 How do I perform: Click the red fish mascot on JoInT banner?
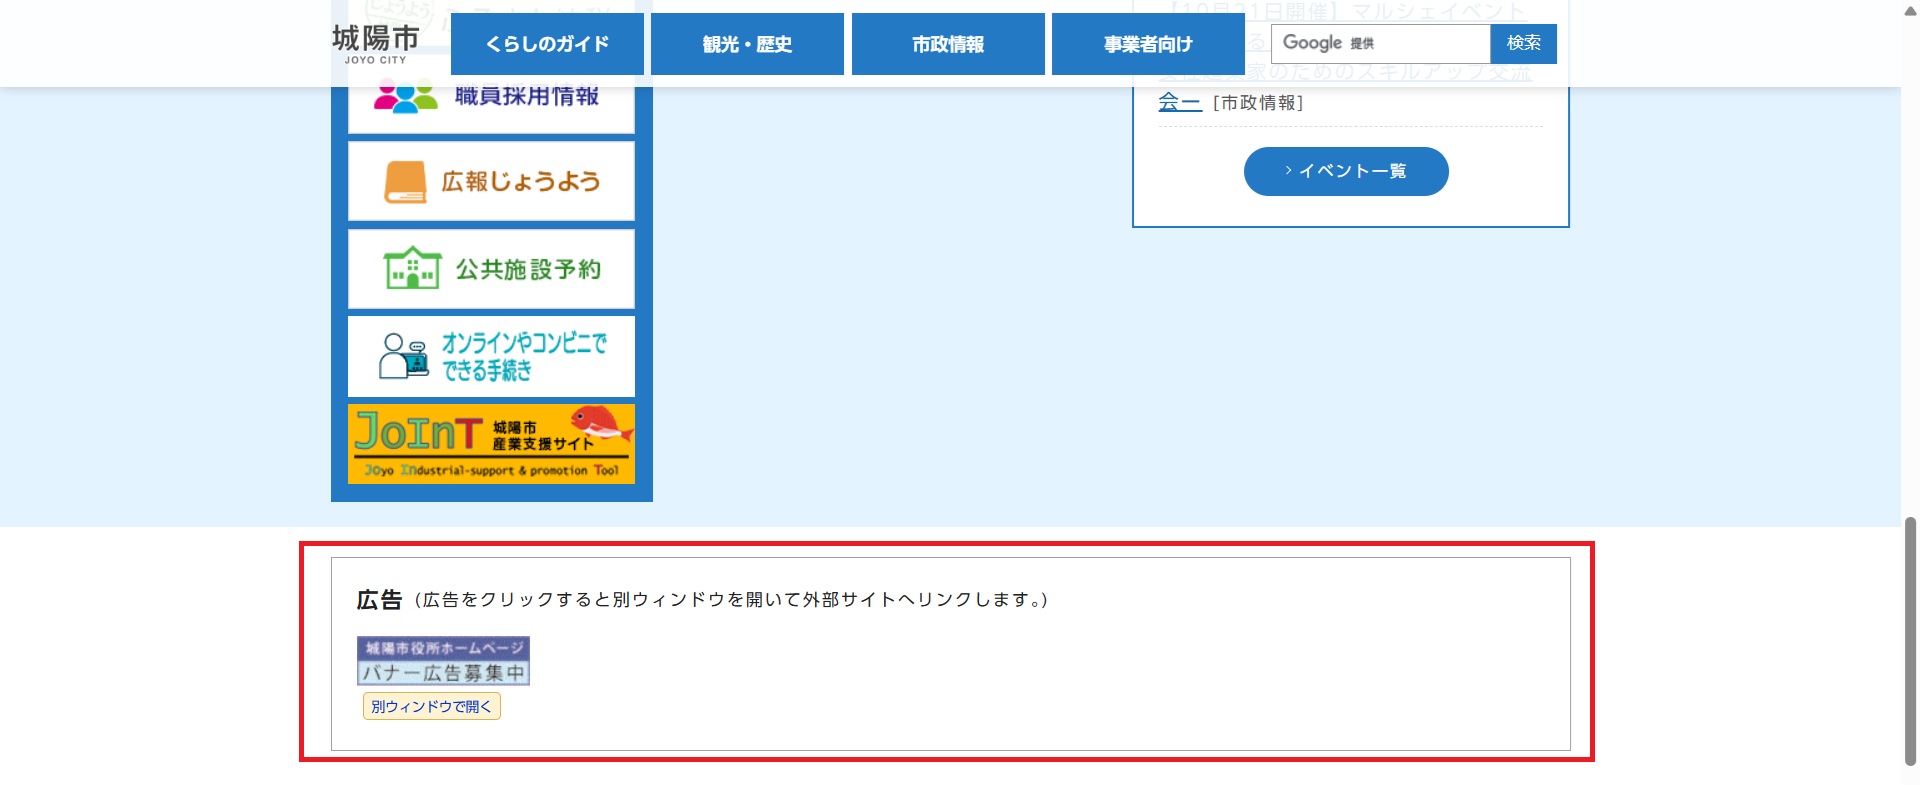tap(602, 424)
